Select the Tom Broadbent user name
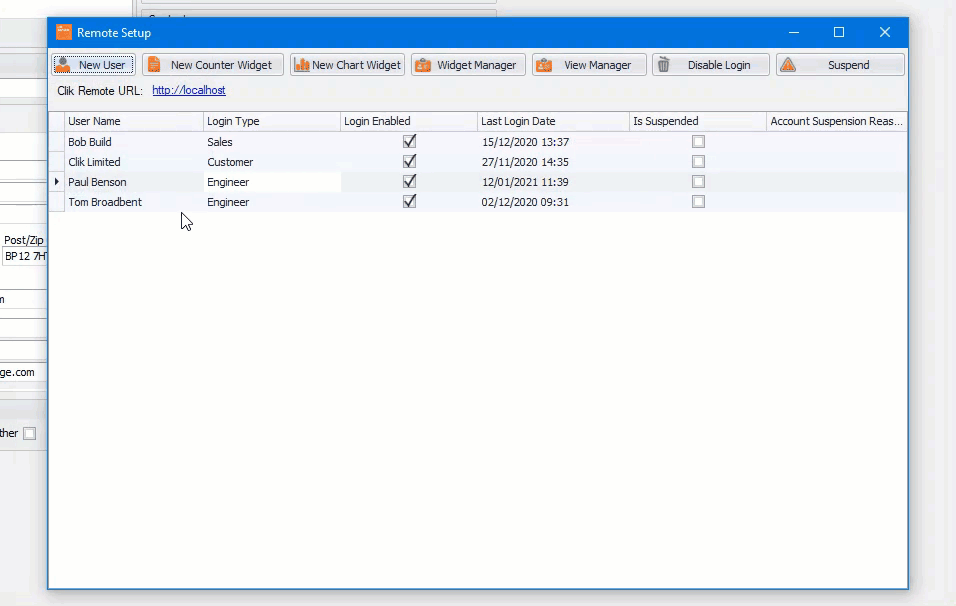Screen dimensions: 956x606 [x=105, y=202]
